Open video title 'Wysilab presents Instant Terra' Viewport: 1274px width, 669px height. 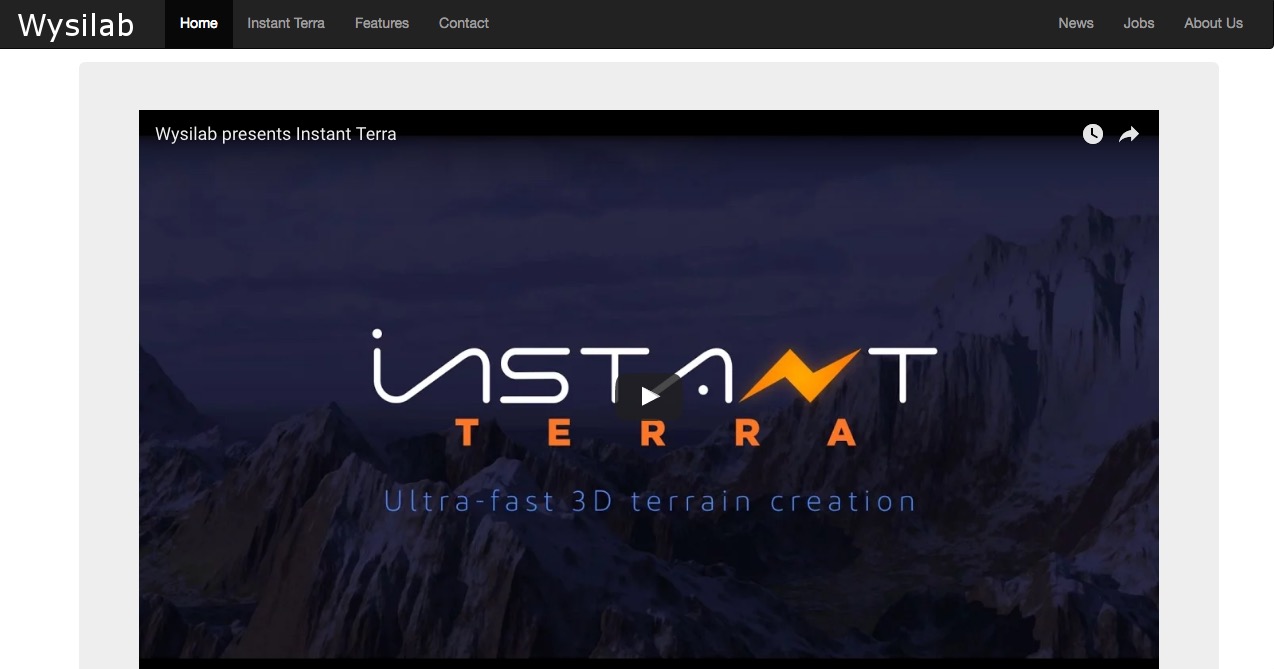click(276, 134)
